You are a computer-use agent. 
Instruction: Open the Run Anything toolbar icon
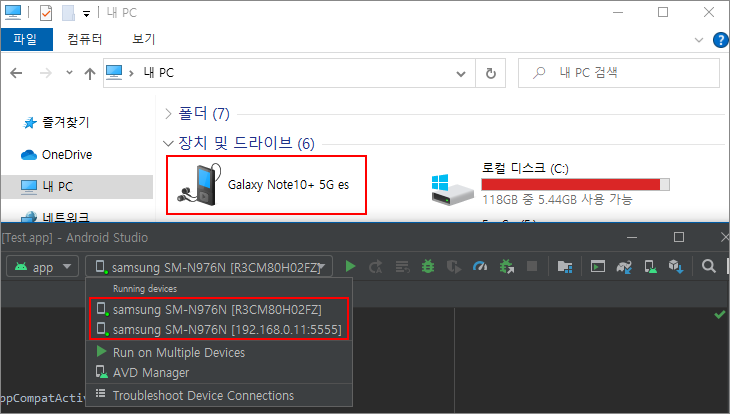click(x=598, y=266)
